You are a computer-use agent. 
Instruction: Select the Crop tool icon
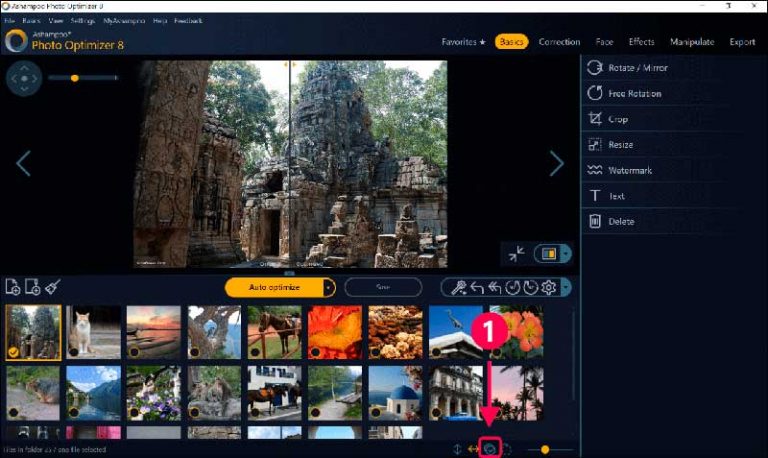[x=594, y=119]
